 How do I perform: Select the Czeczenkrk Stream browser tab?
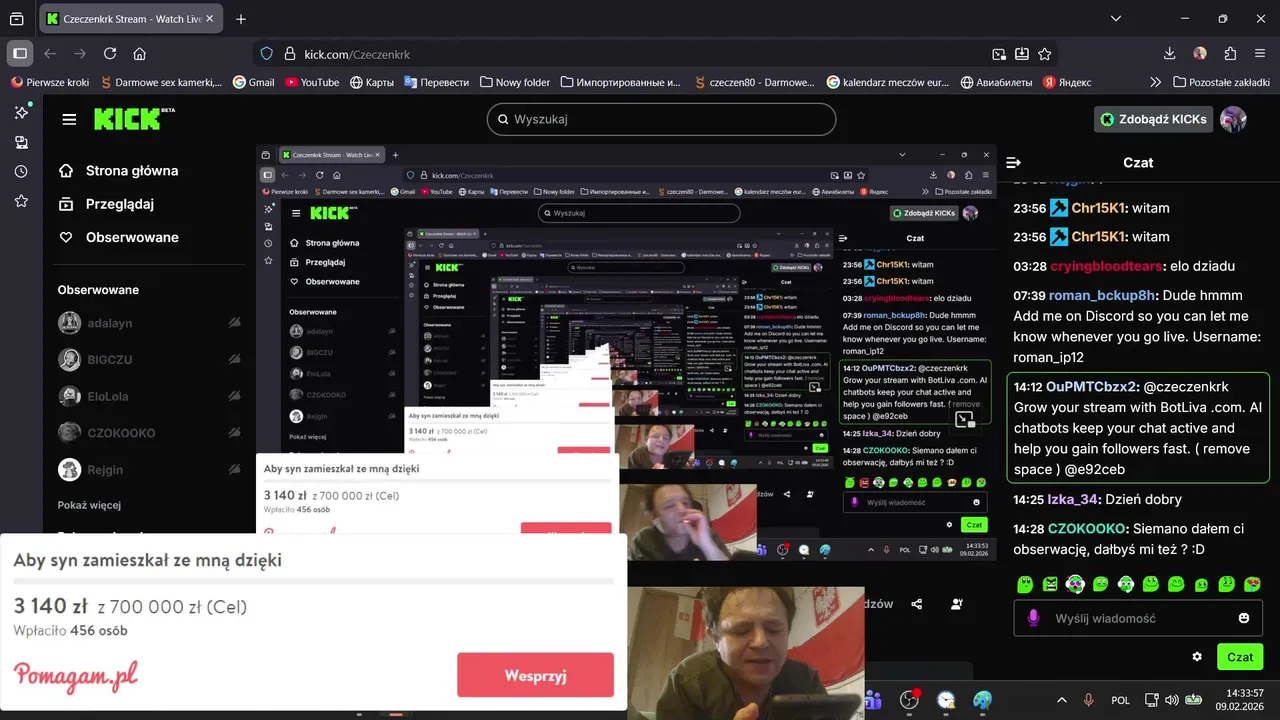(130, 19)
